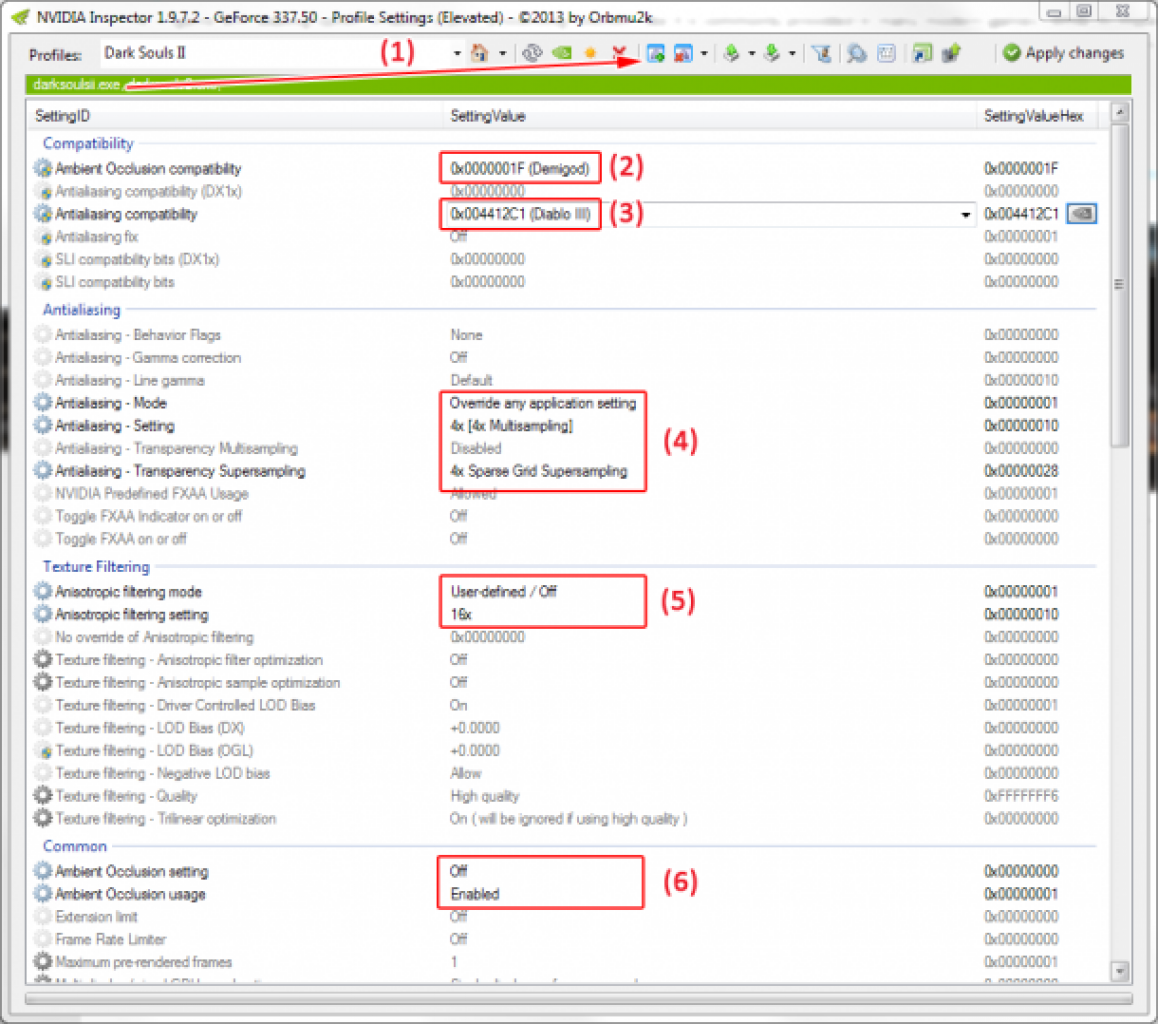Collapse the Compatibility group header
This screenshot has width=1158, height=1024.
point(88,143)
